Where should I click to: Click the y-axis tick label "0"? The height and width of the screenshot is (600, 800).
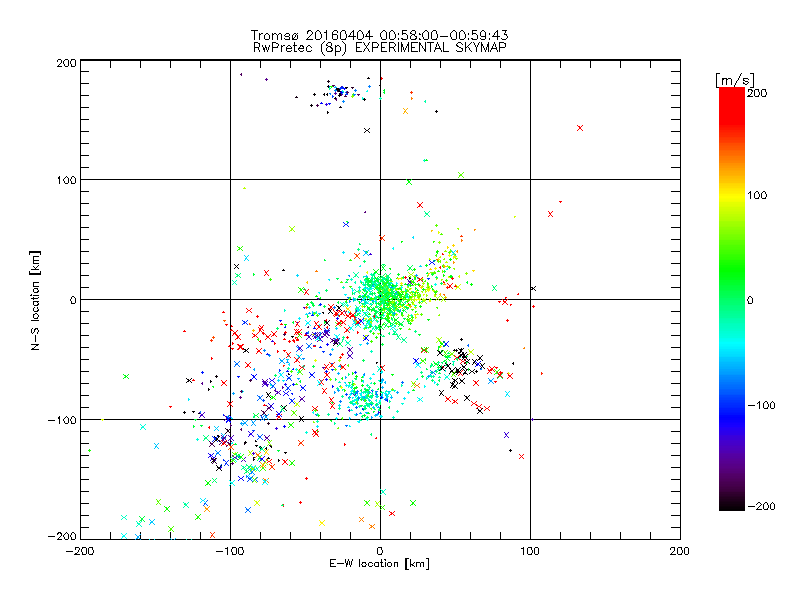pyautogui.click(x=73, y=300)
